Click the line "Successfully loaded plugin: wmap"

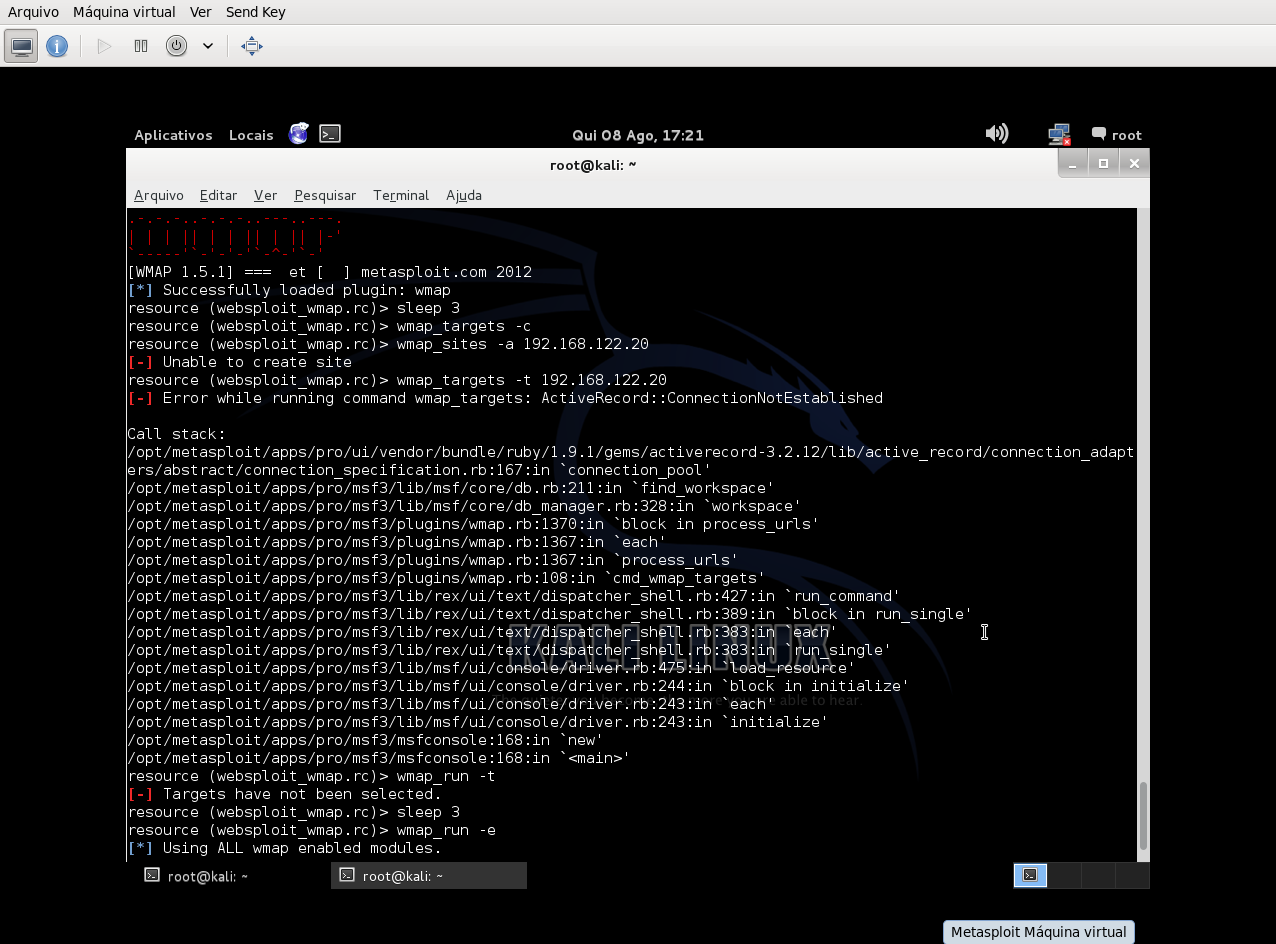(289, 290)
